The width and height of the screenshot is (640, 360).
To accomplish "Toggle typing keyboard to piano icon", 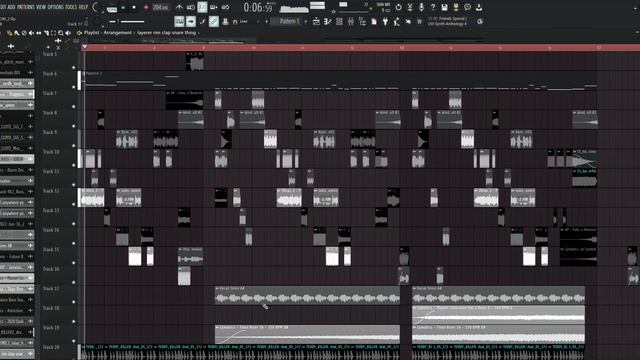I will (x=179, y=21).
